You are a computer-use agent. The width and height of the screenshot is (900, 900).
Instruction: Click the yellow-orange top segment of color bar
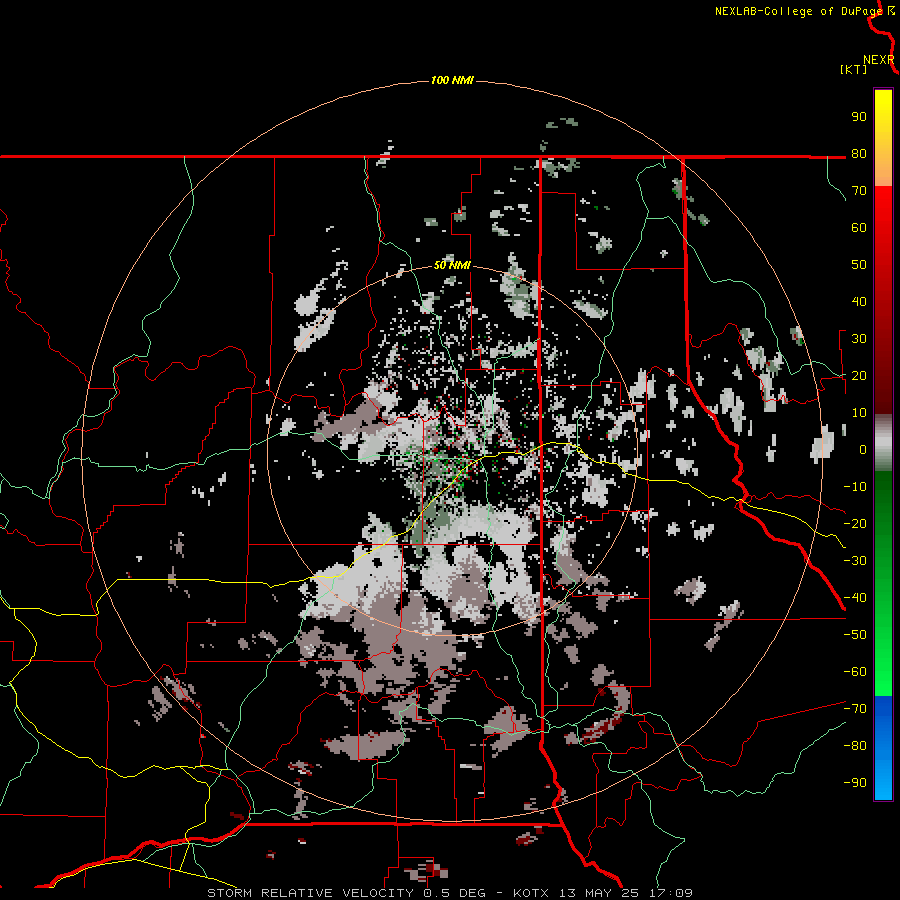coord(883,138)
